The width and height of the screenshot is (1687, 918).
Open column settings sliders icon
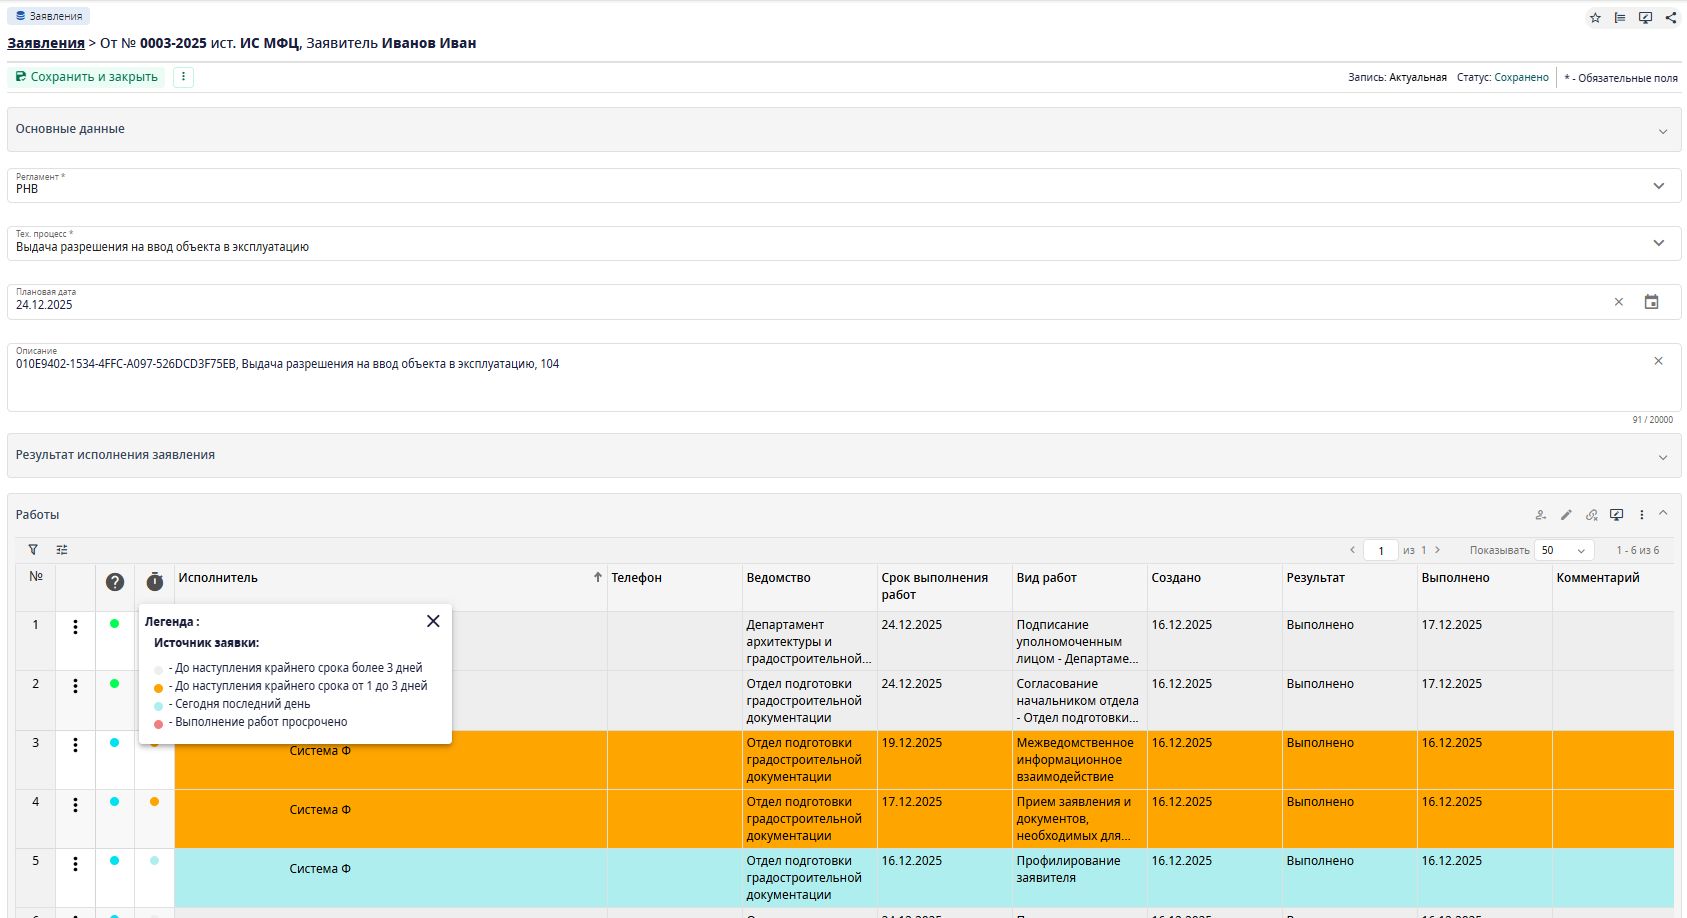(62, 550)
